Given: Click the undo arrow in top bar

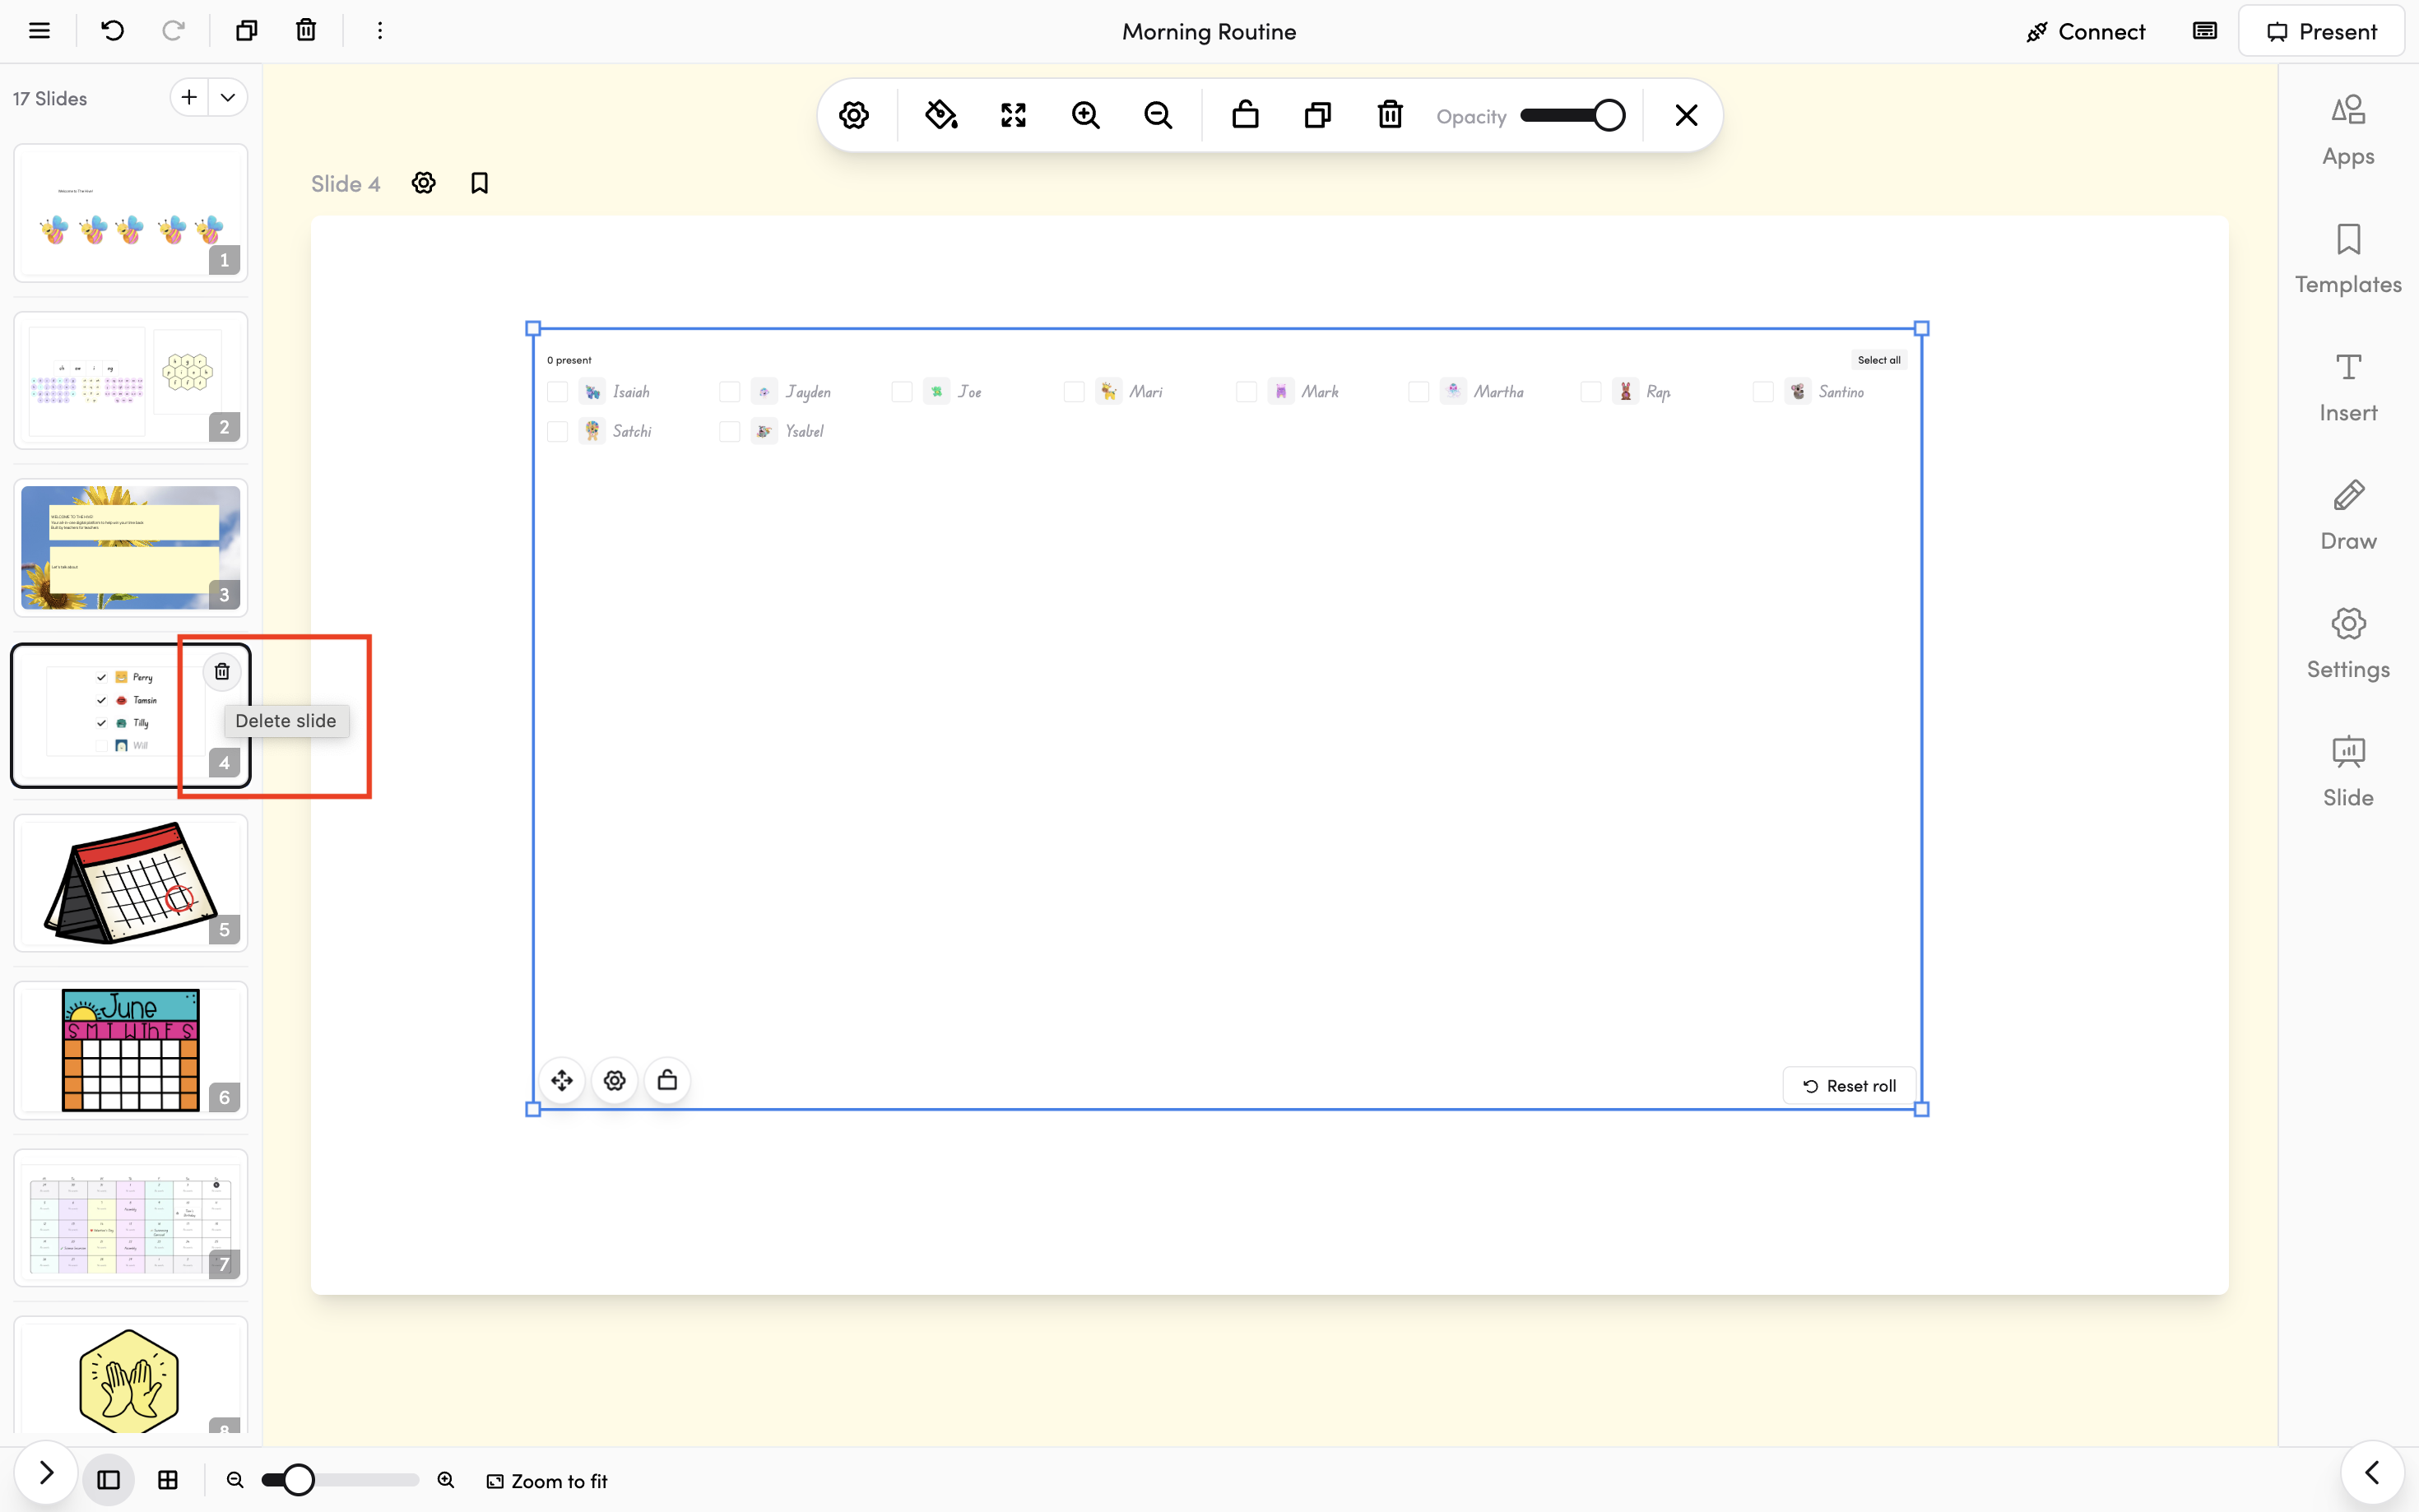Looking at the screenshot, I should 112,30.
